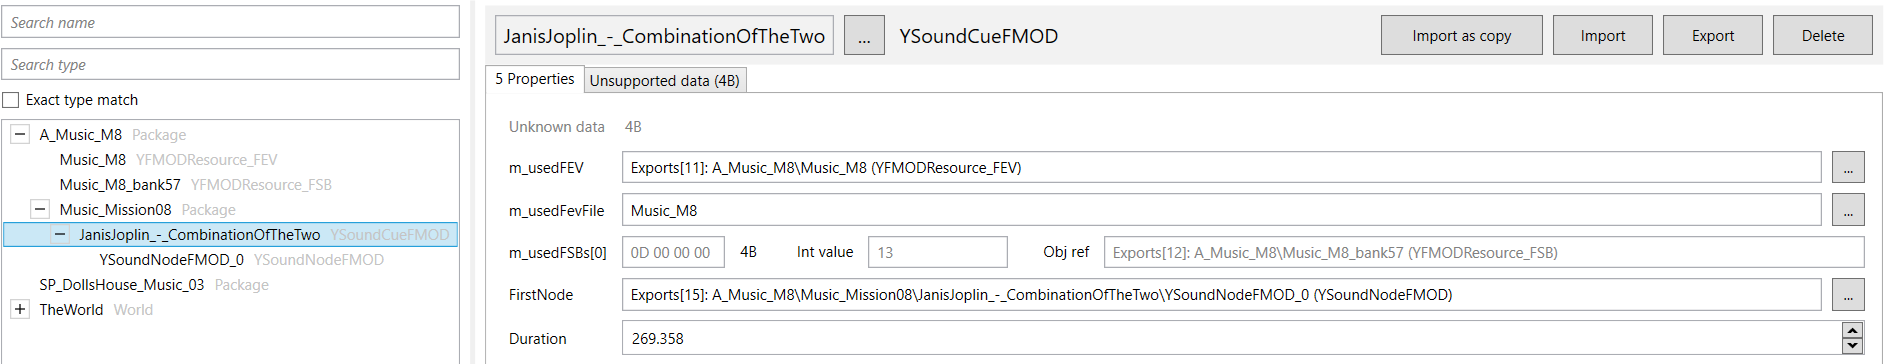Click the Import as copy button
This screenshot has width=1885, height=364.
[1461, 36]
